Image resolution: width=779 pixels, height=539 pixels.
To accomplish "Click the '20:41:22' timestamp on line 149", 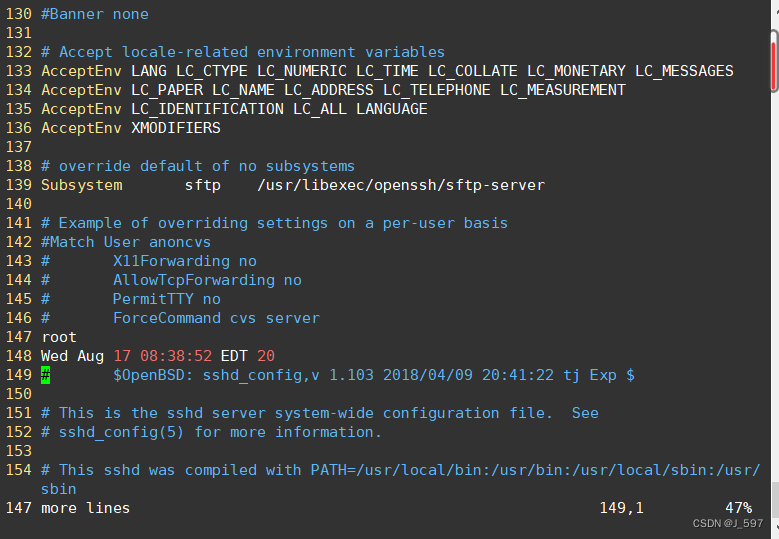I will coord(518,375).
